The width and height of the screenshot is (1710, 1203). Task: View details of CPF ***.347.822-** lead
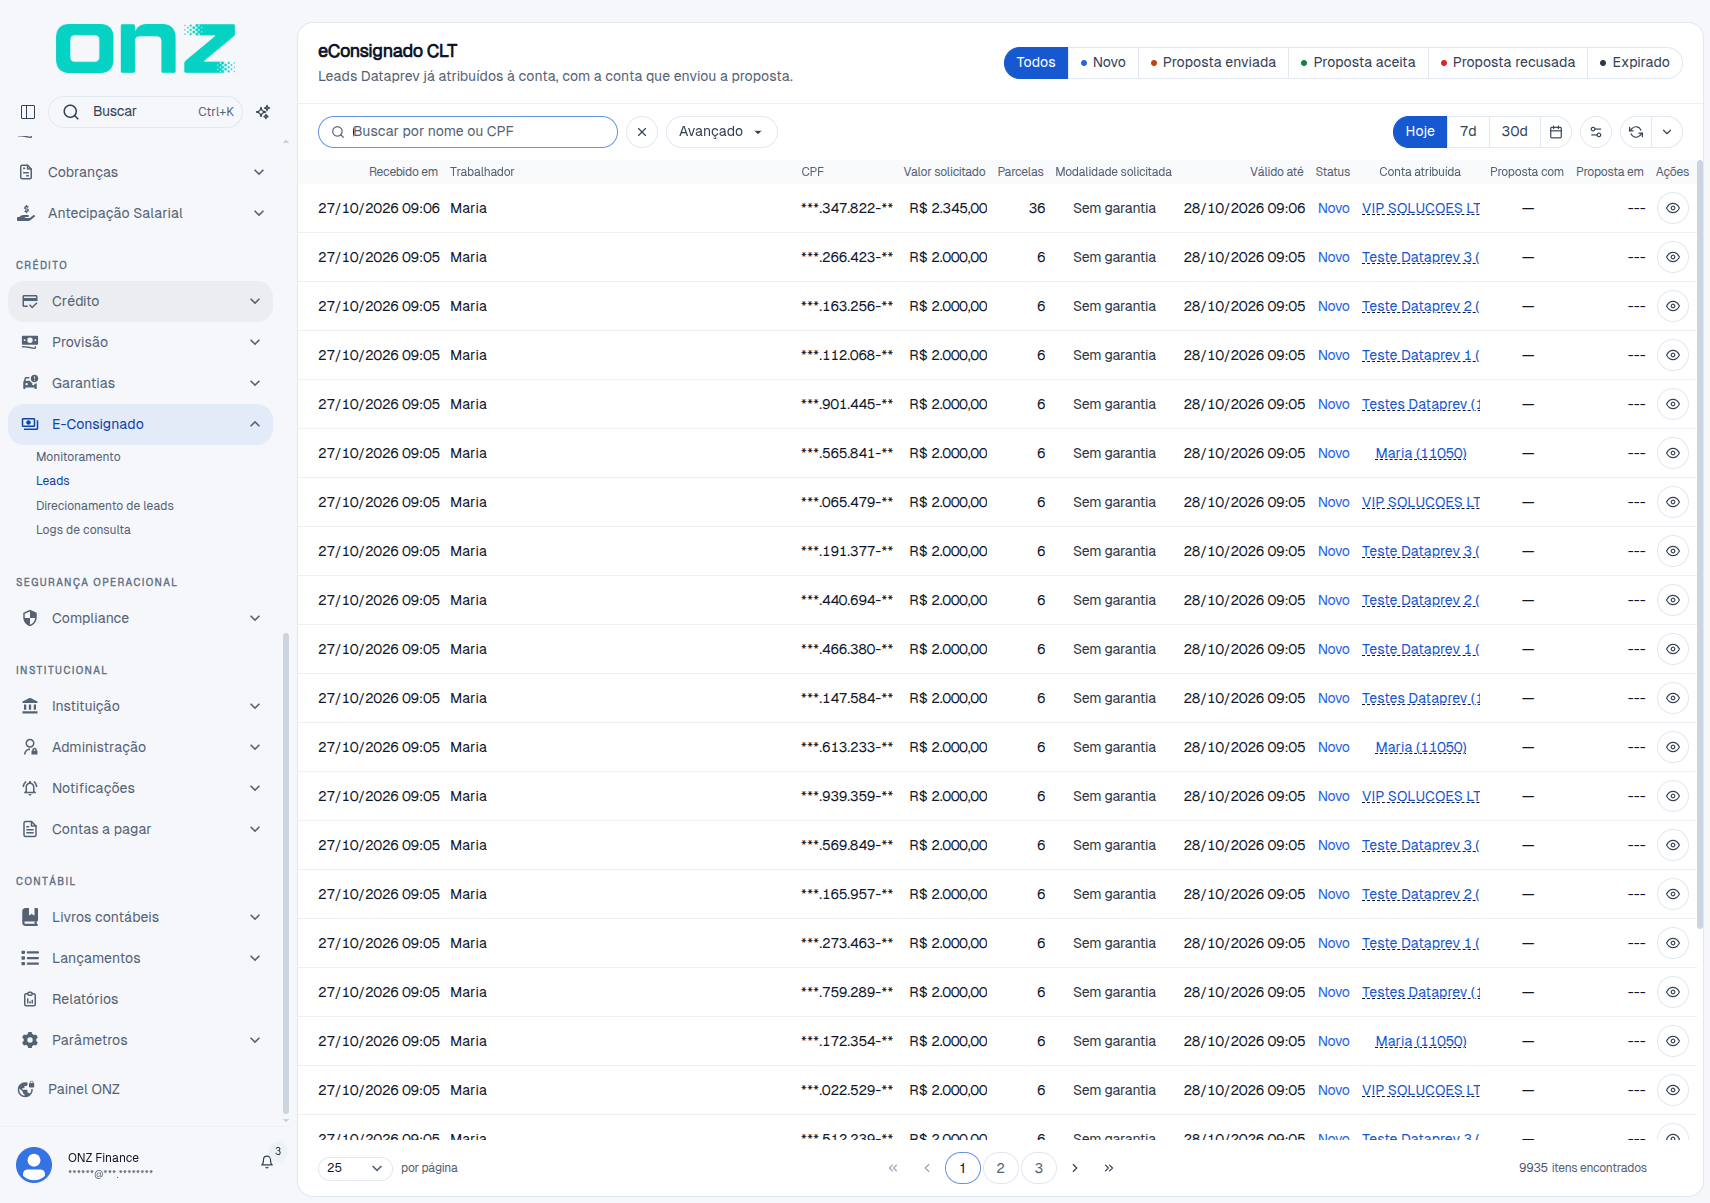(x=1673, y=208)
